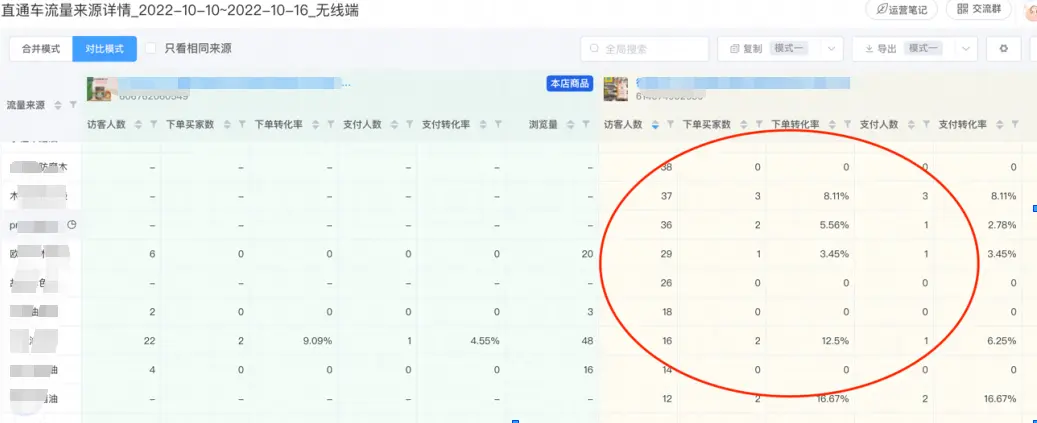Sort the 浏览量 column
The width and height of the screenshot is (1037, 423).
[571, 124]
